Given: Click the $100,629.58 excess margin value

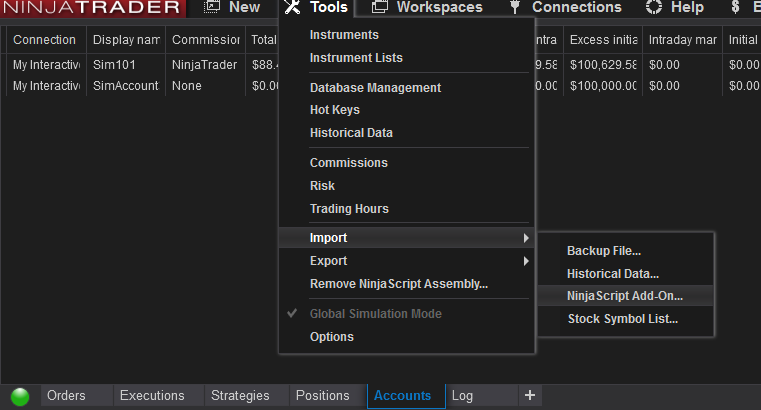Looking at the screenshot, I should [603, 65].
